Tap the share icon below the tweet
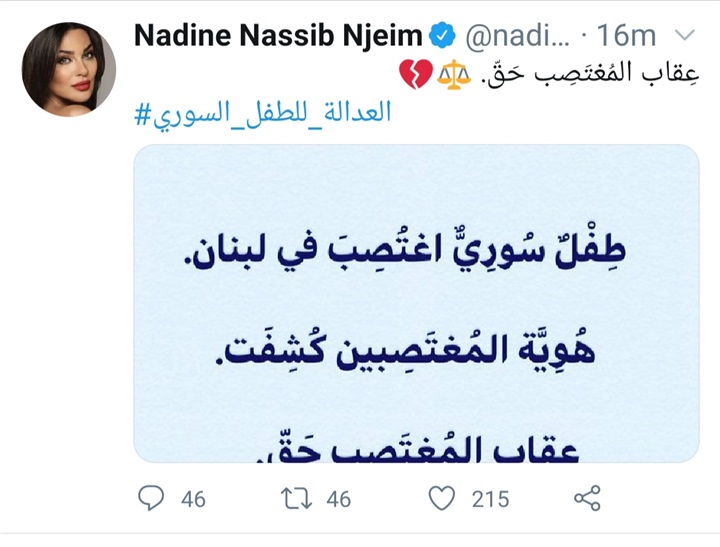The image size is (720, 547). [586, 497]
